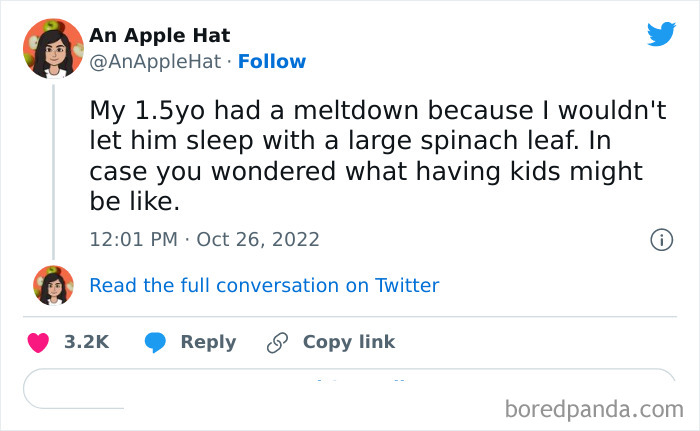
Task: Click the chain link copy icon
Action: click(277, 342)
